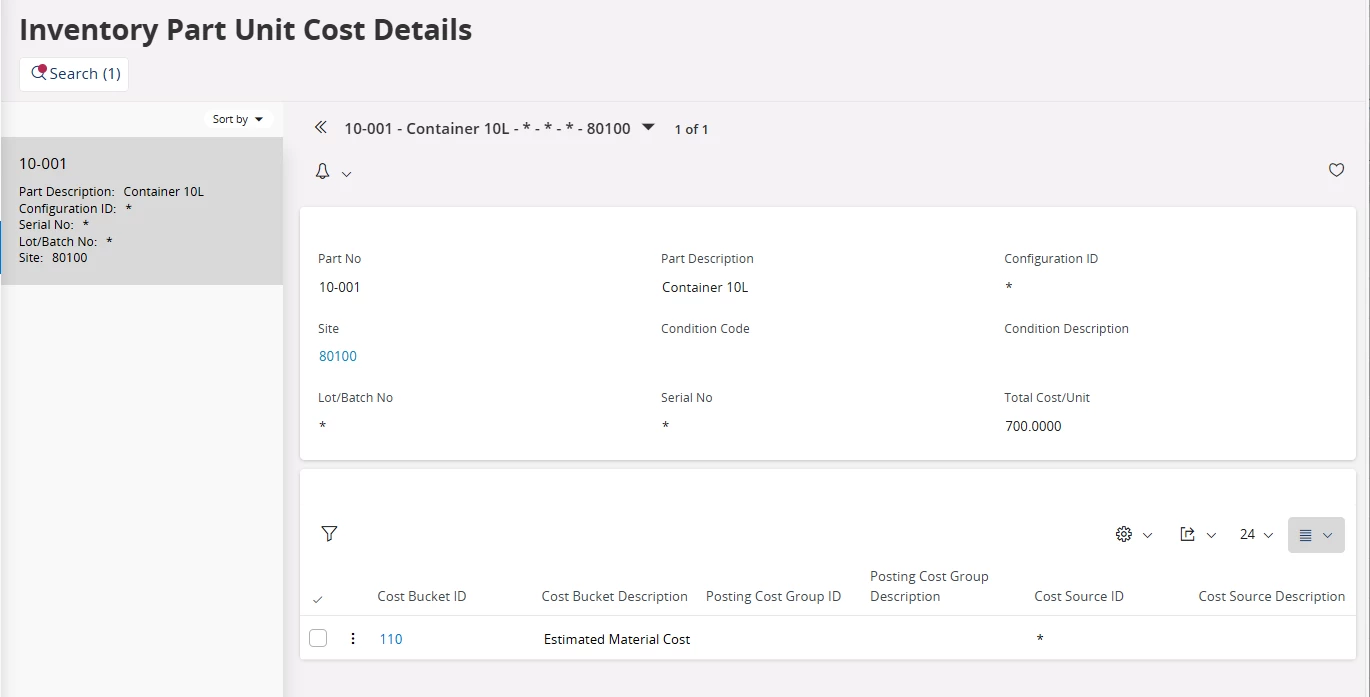Screen dimensions: 1370x697
Task: Click the notification bell icon
Action: [323, 172]
